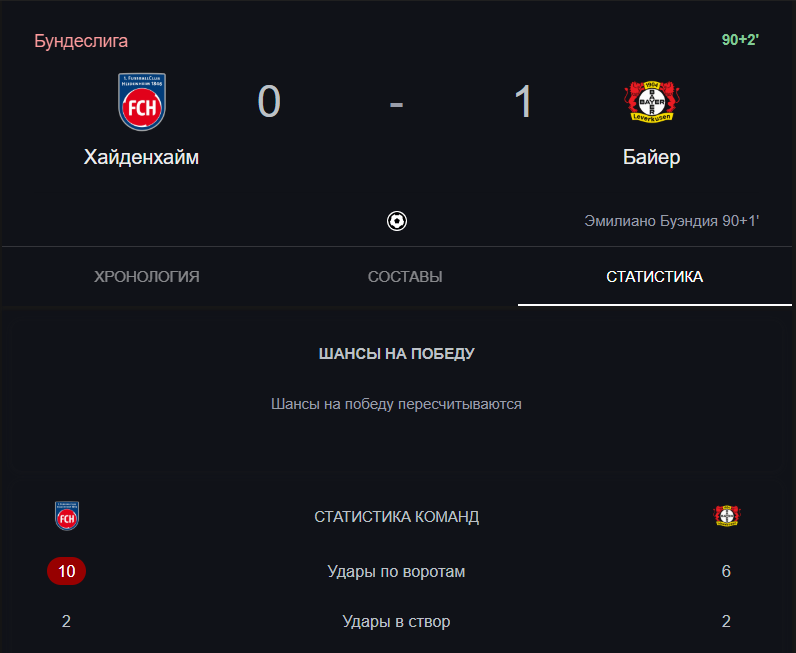This screenshot has width=796, height=653.
Task: Switch to the Составы tab
Action: [405, 277]
